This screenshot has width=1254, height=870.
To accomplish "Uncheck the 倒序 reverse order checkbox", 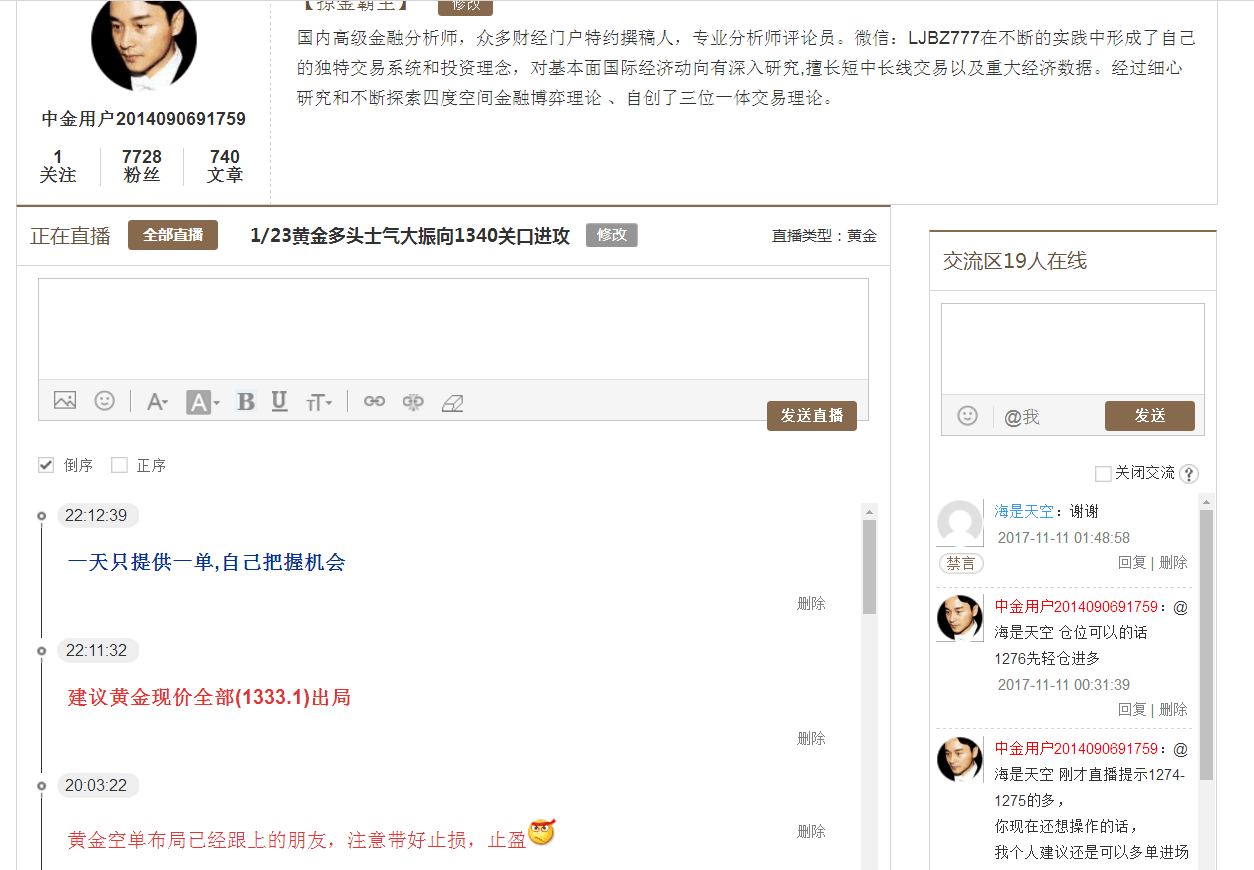I will (x=46, y=465).
